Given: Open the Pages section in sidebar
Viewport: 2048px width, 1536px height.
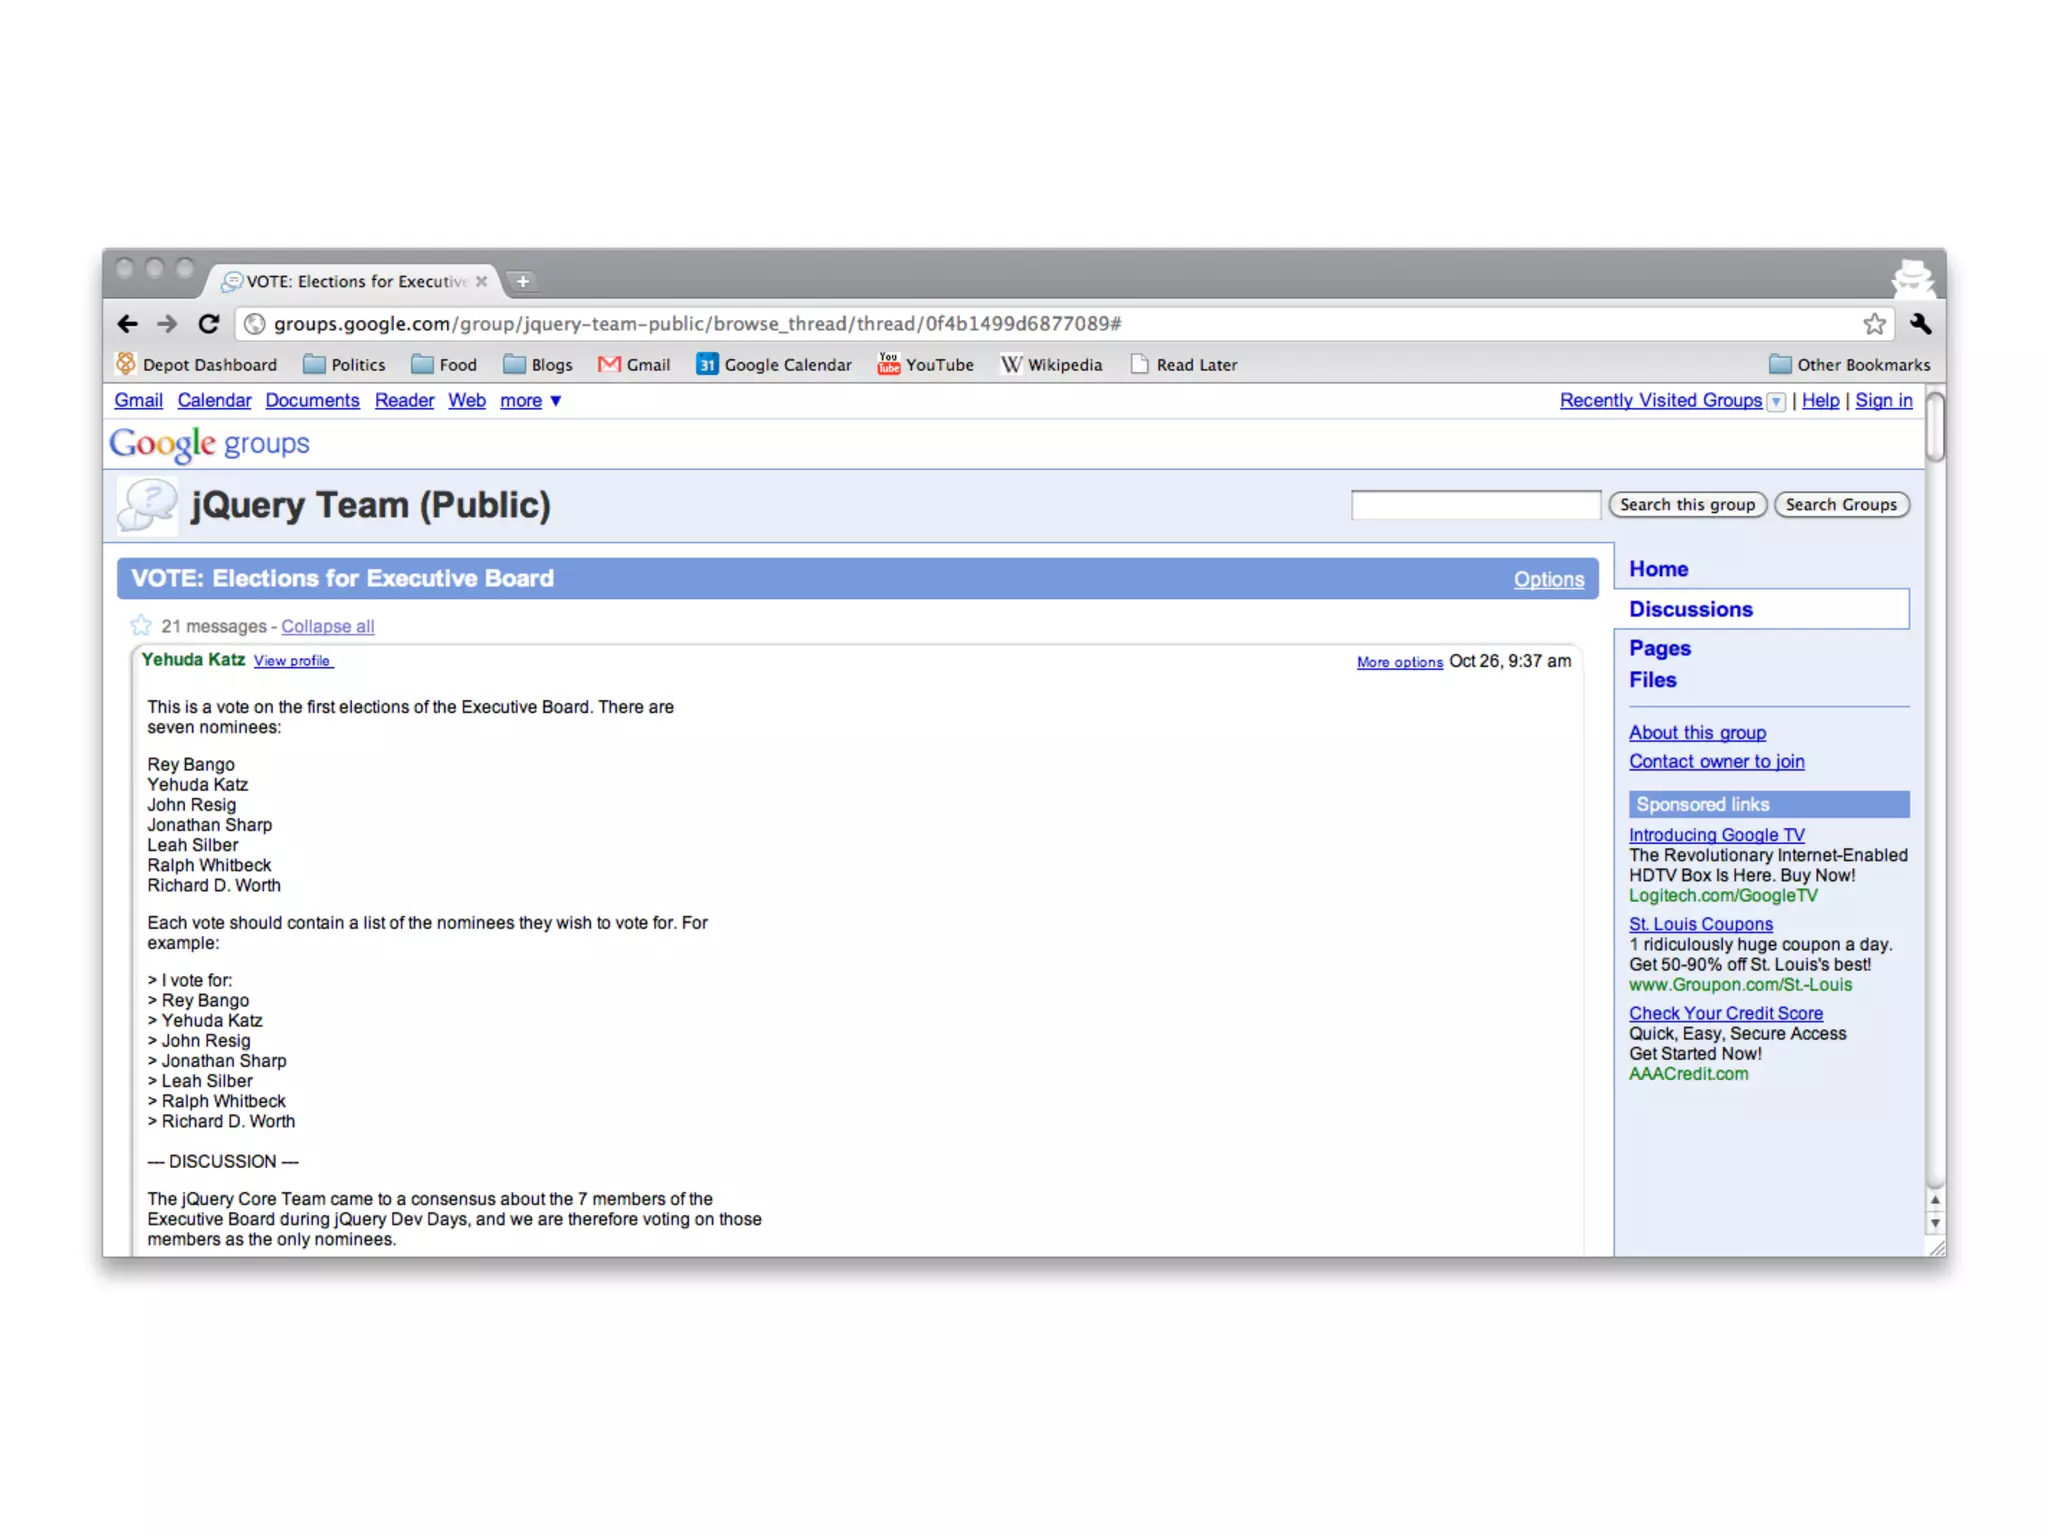Looking at the screenshot, I should click(1659, 648).
